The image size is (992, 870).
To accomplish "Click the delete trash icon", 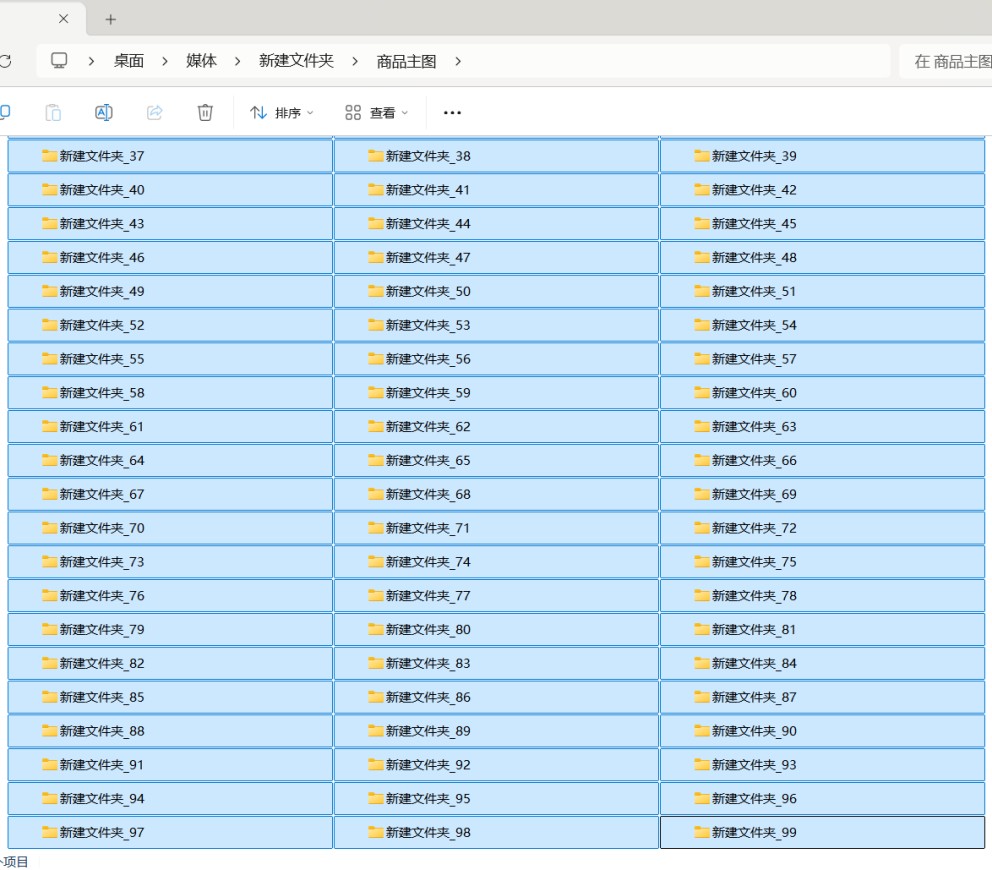I will pyautogui.click(x=205, y=113).
